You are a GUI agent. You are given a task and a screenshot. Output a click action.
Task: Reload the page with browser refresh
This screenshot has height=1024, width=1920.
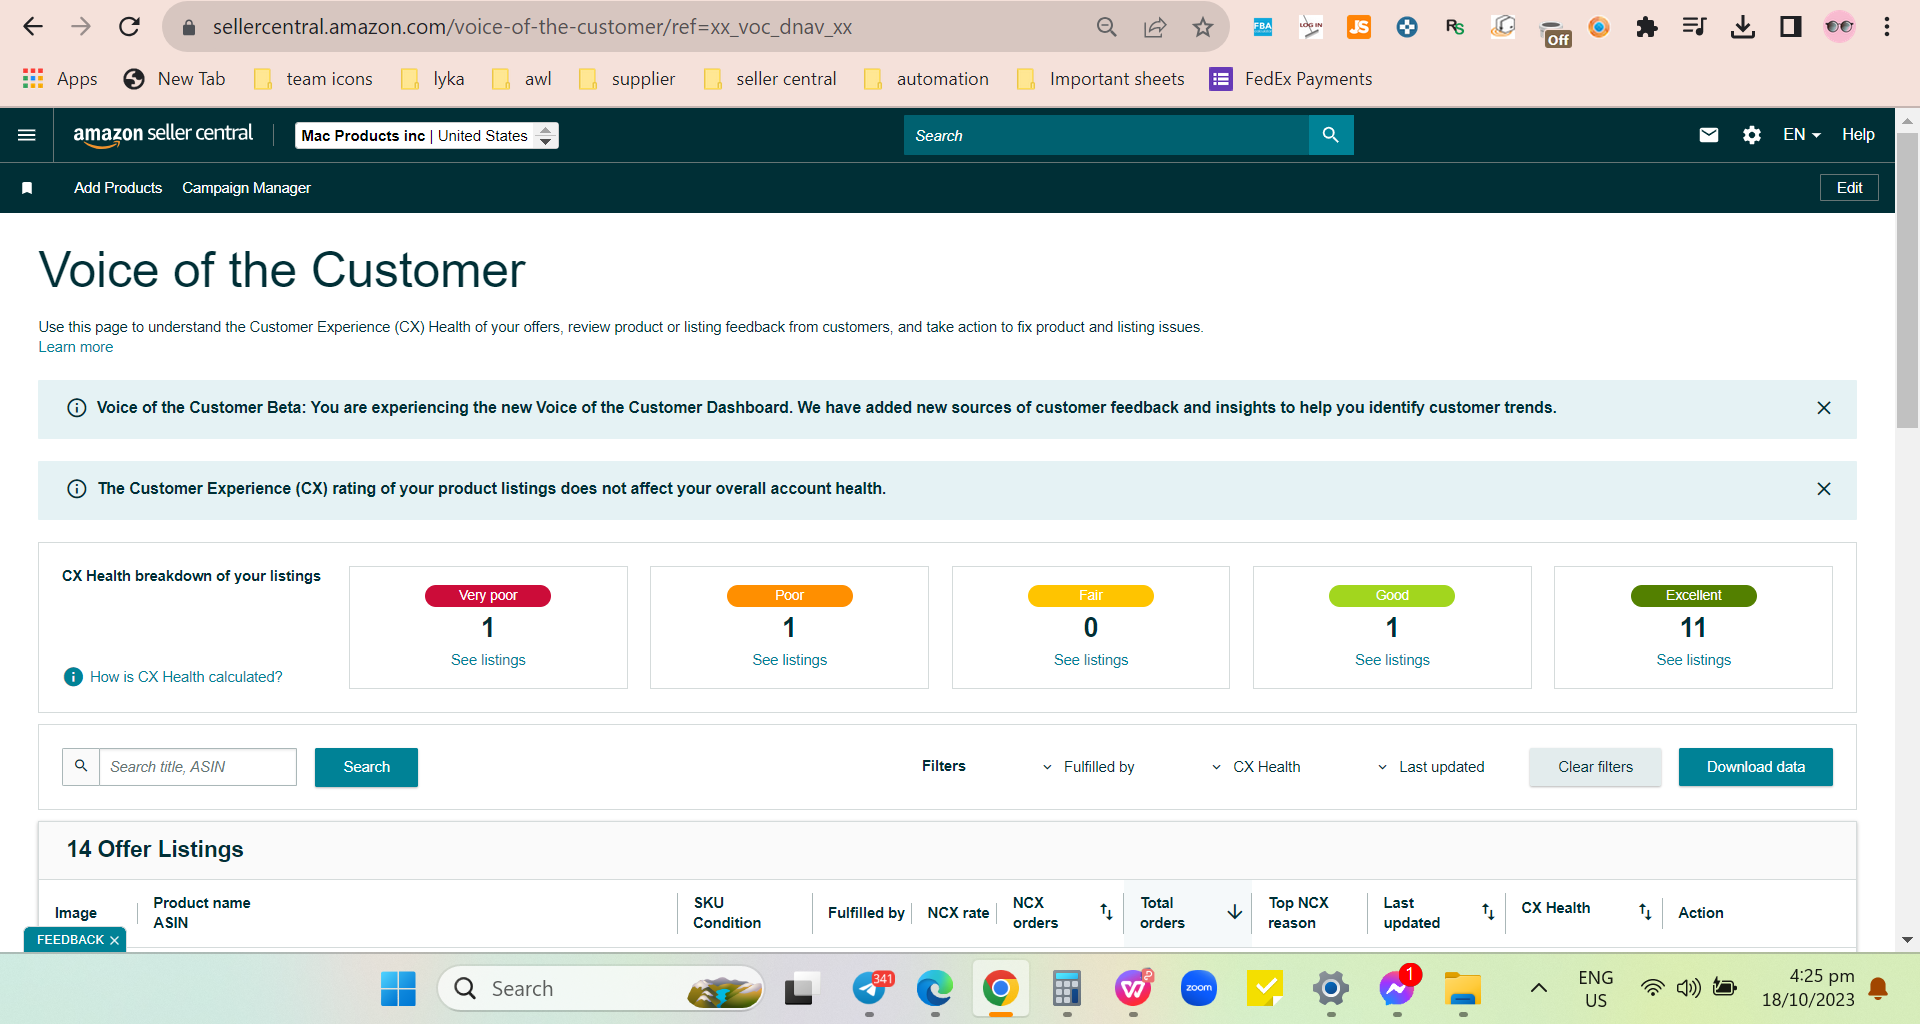(x=129, y=27)
